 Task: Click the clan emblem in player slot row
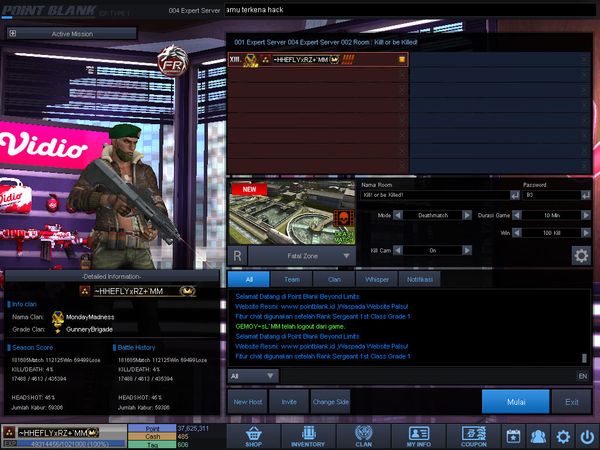[x=250, y=60]
